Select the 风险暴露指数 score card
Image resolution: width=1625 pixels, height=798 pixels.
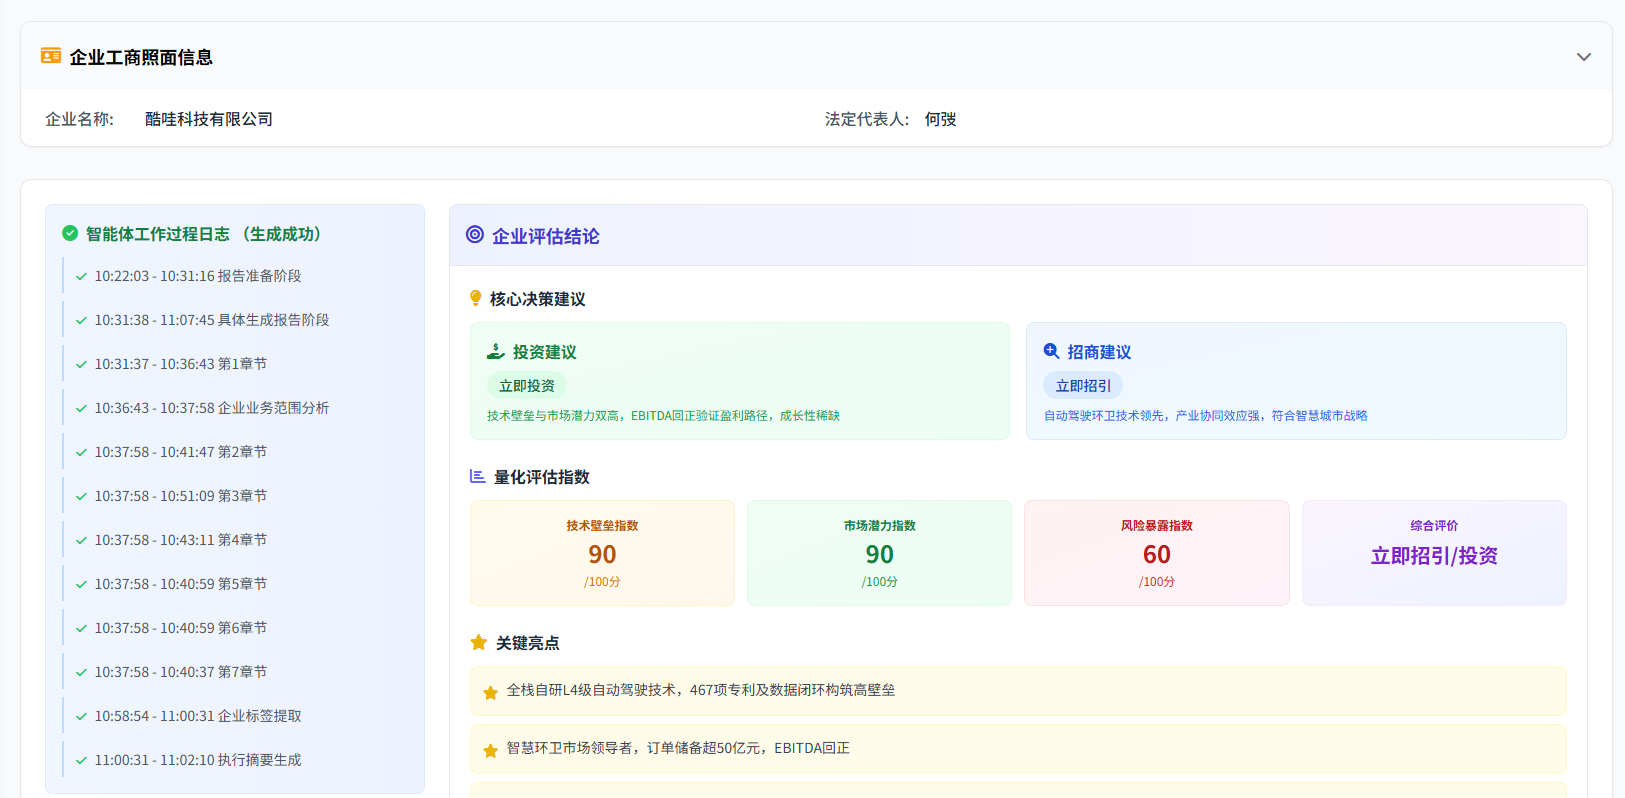(1157, 552)
